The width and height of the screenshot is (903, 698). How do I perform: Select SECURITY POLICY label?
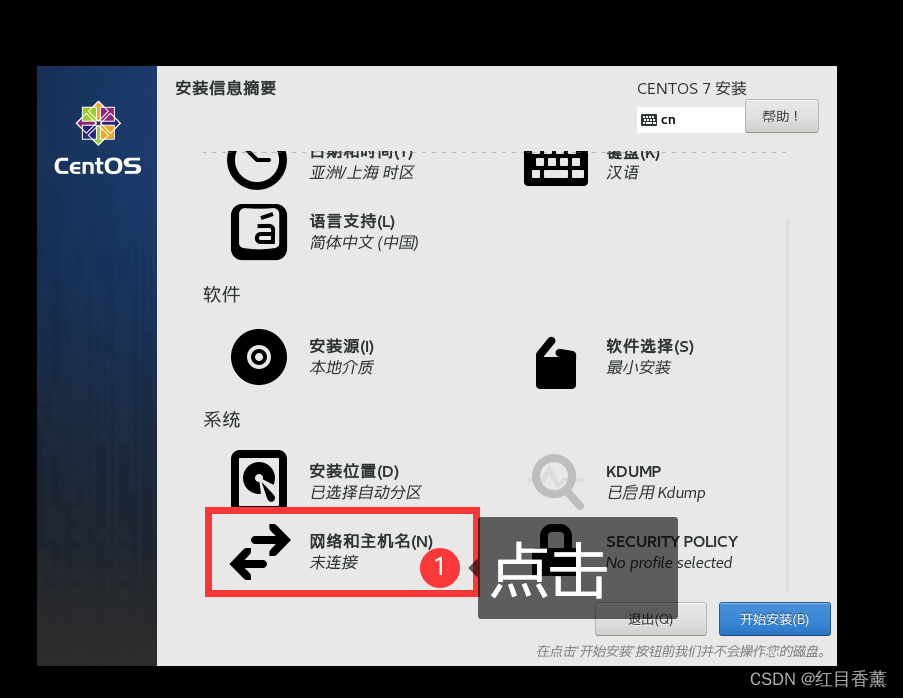point(671,541)
